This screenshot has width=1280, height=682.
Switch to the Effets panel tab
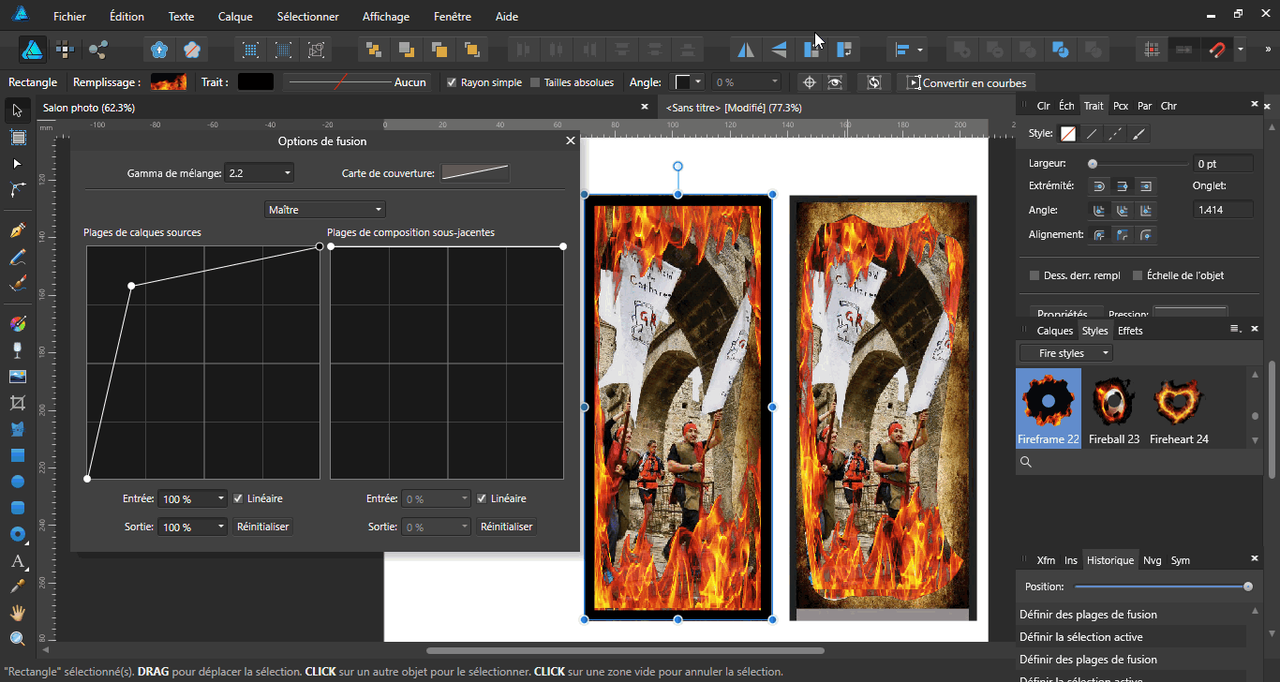[x=1130, y=330]
